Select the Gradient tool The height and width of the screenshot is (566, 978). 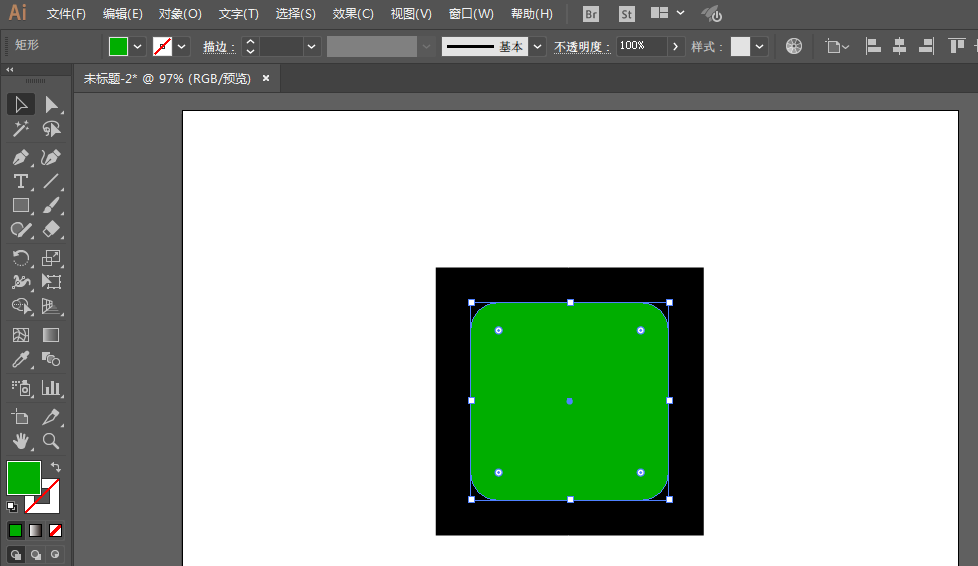pos(51,335)
